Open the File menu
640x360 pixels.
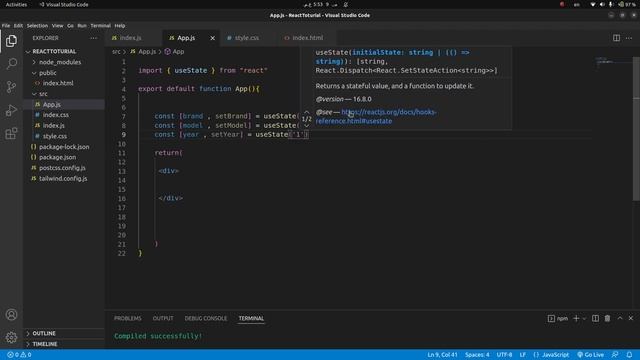point(6,25)
